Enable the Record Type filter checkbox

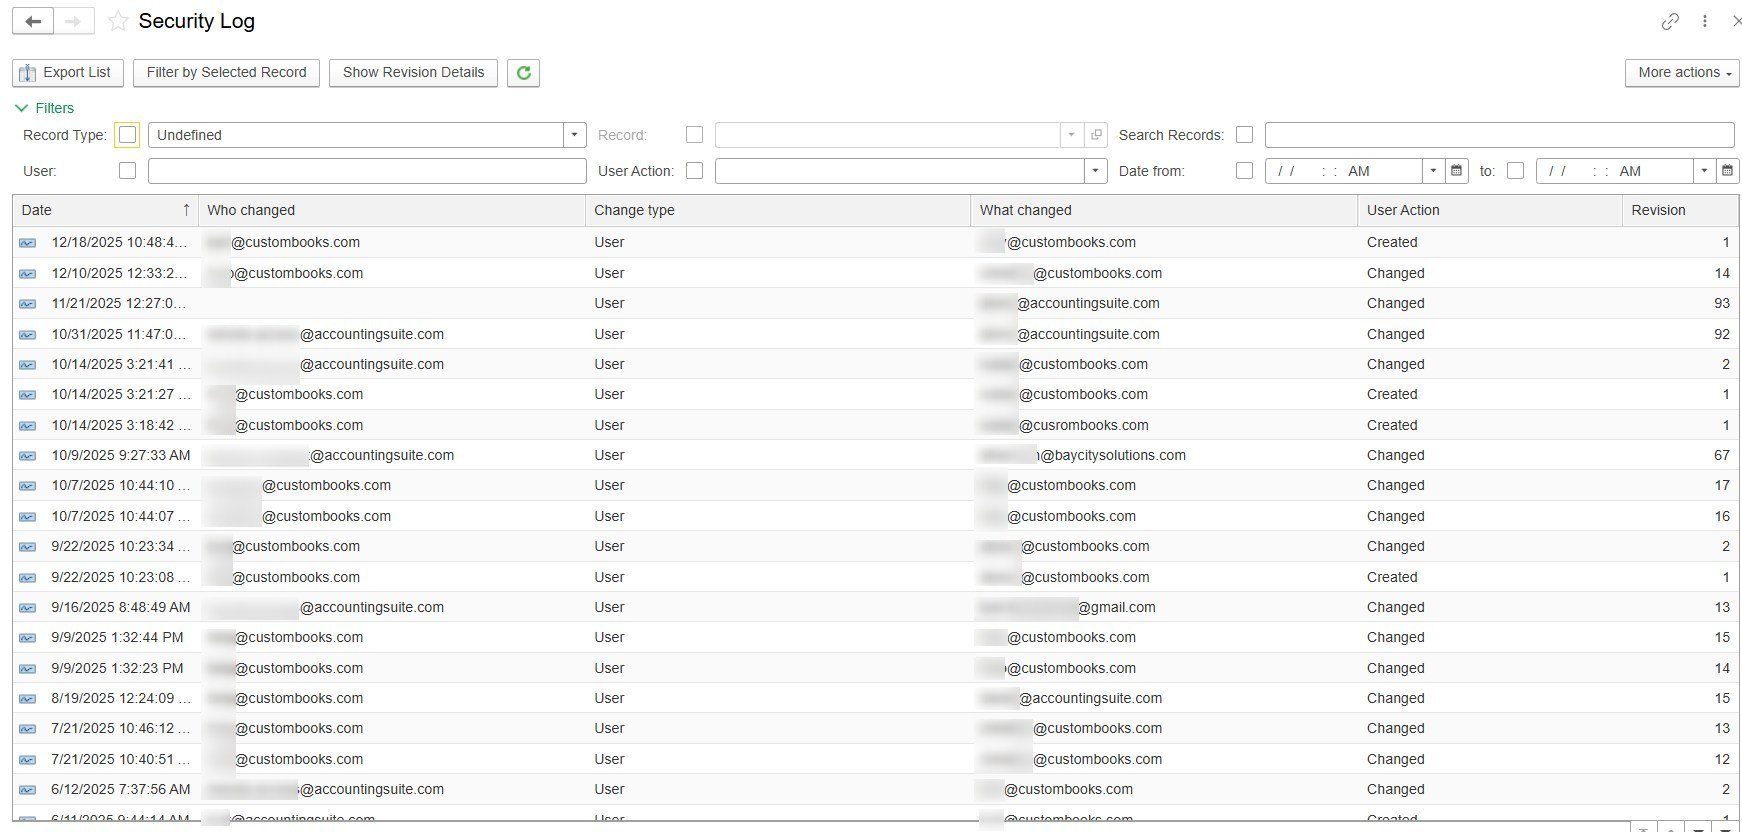pos(127,135)
